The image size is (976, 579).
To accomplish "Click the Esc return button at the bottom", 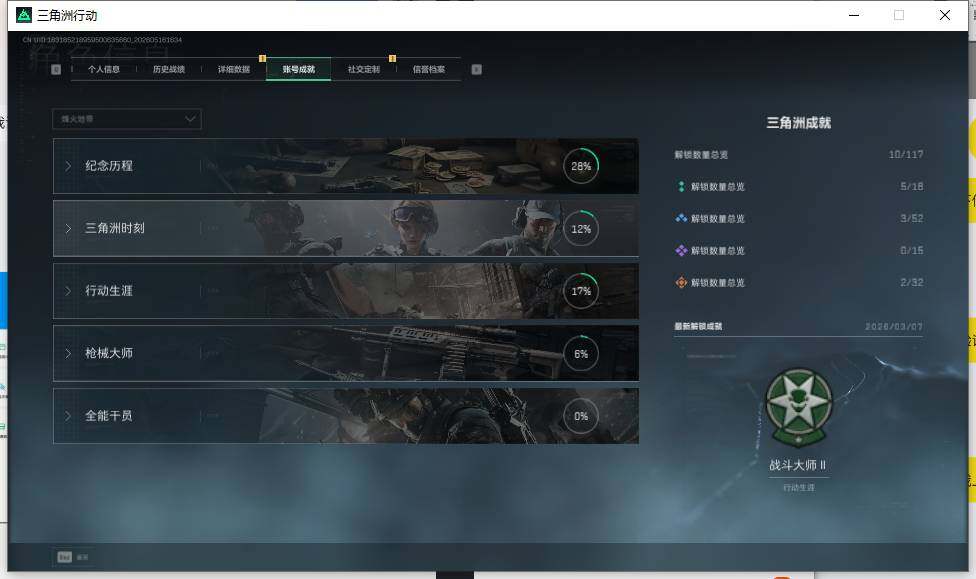I will (73, 557).
